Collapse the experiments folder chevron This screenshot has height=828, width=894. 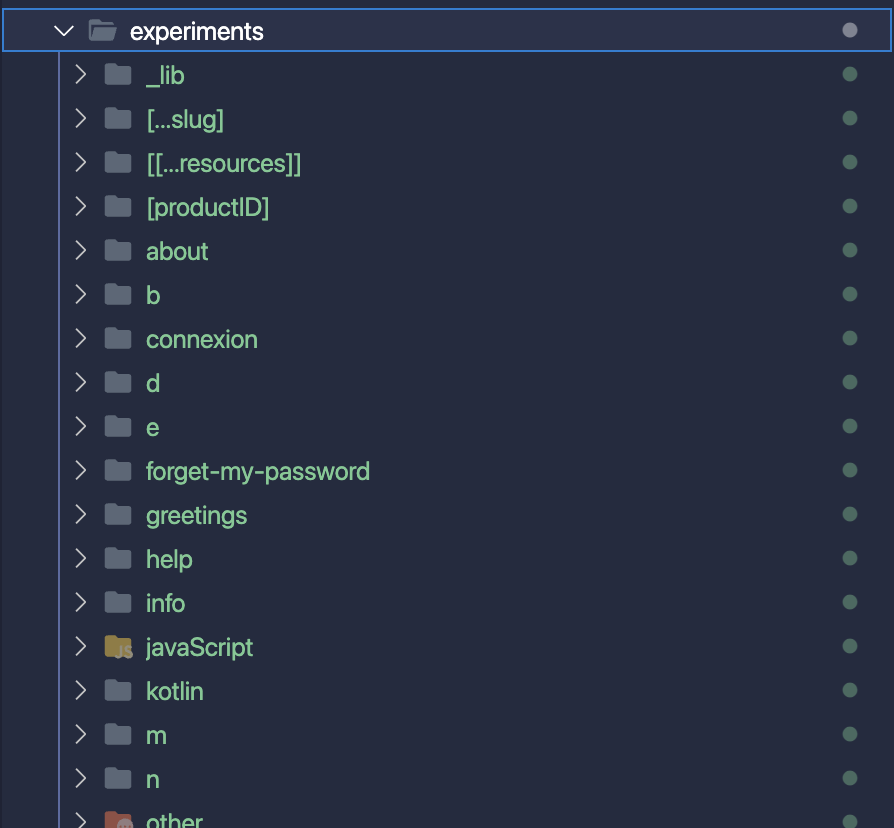(65, 31)
